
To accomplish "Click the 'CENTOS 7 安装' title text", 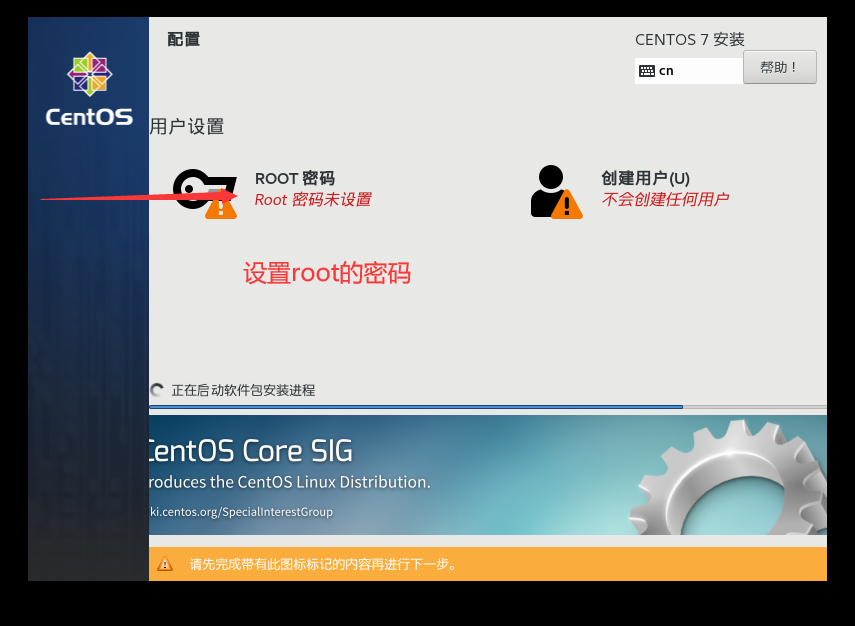I will pyautogui.click(x=690, y=40).
